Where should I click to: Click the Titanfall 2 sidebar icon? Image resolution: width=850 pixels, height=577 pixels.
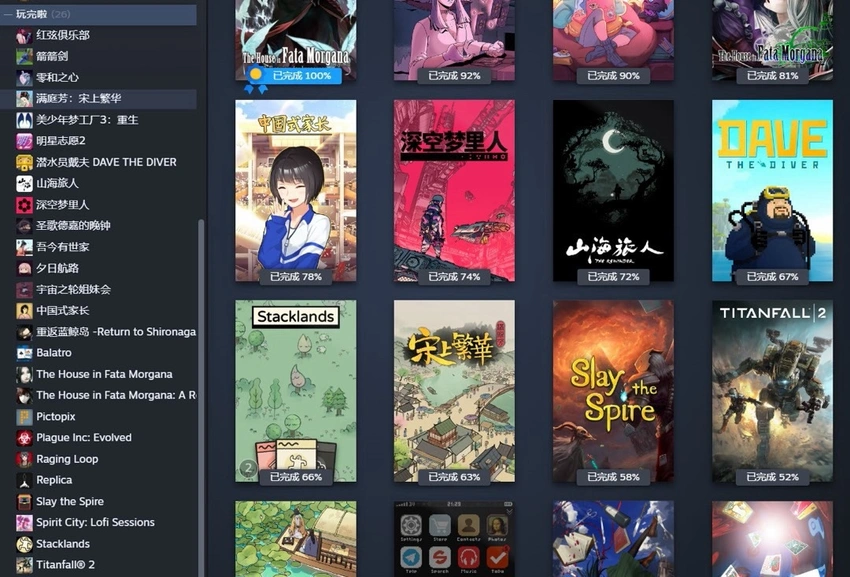tap(24, 565)
